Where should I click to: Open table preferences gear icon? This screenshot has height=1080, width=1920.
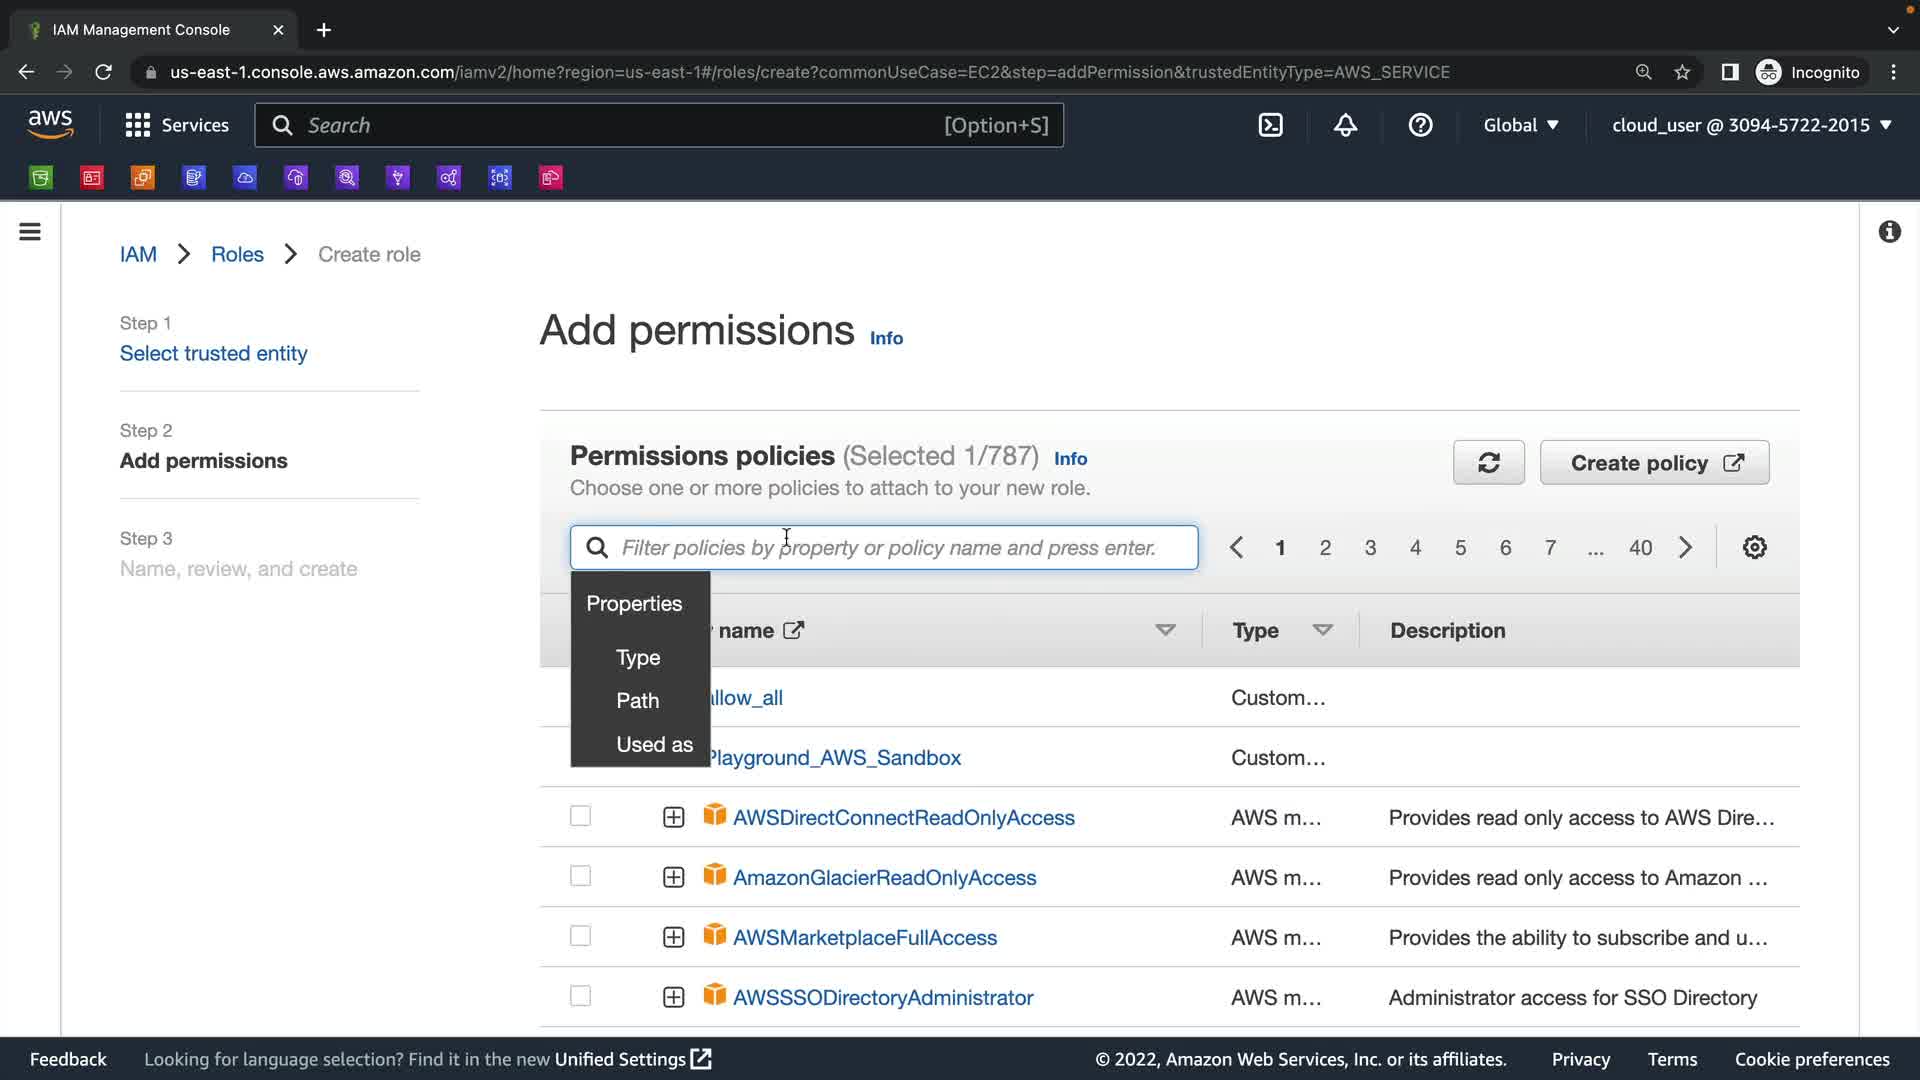(1754, 548)
